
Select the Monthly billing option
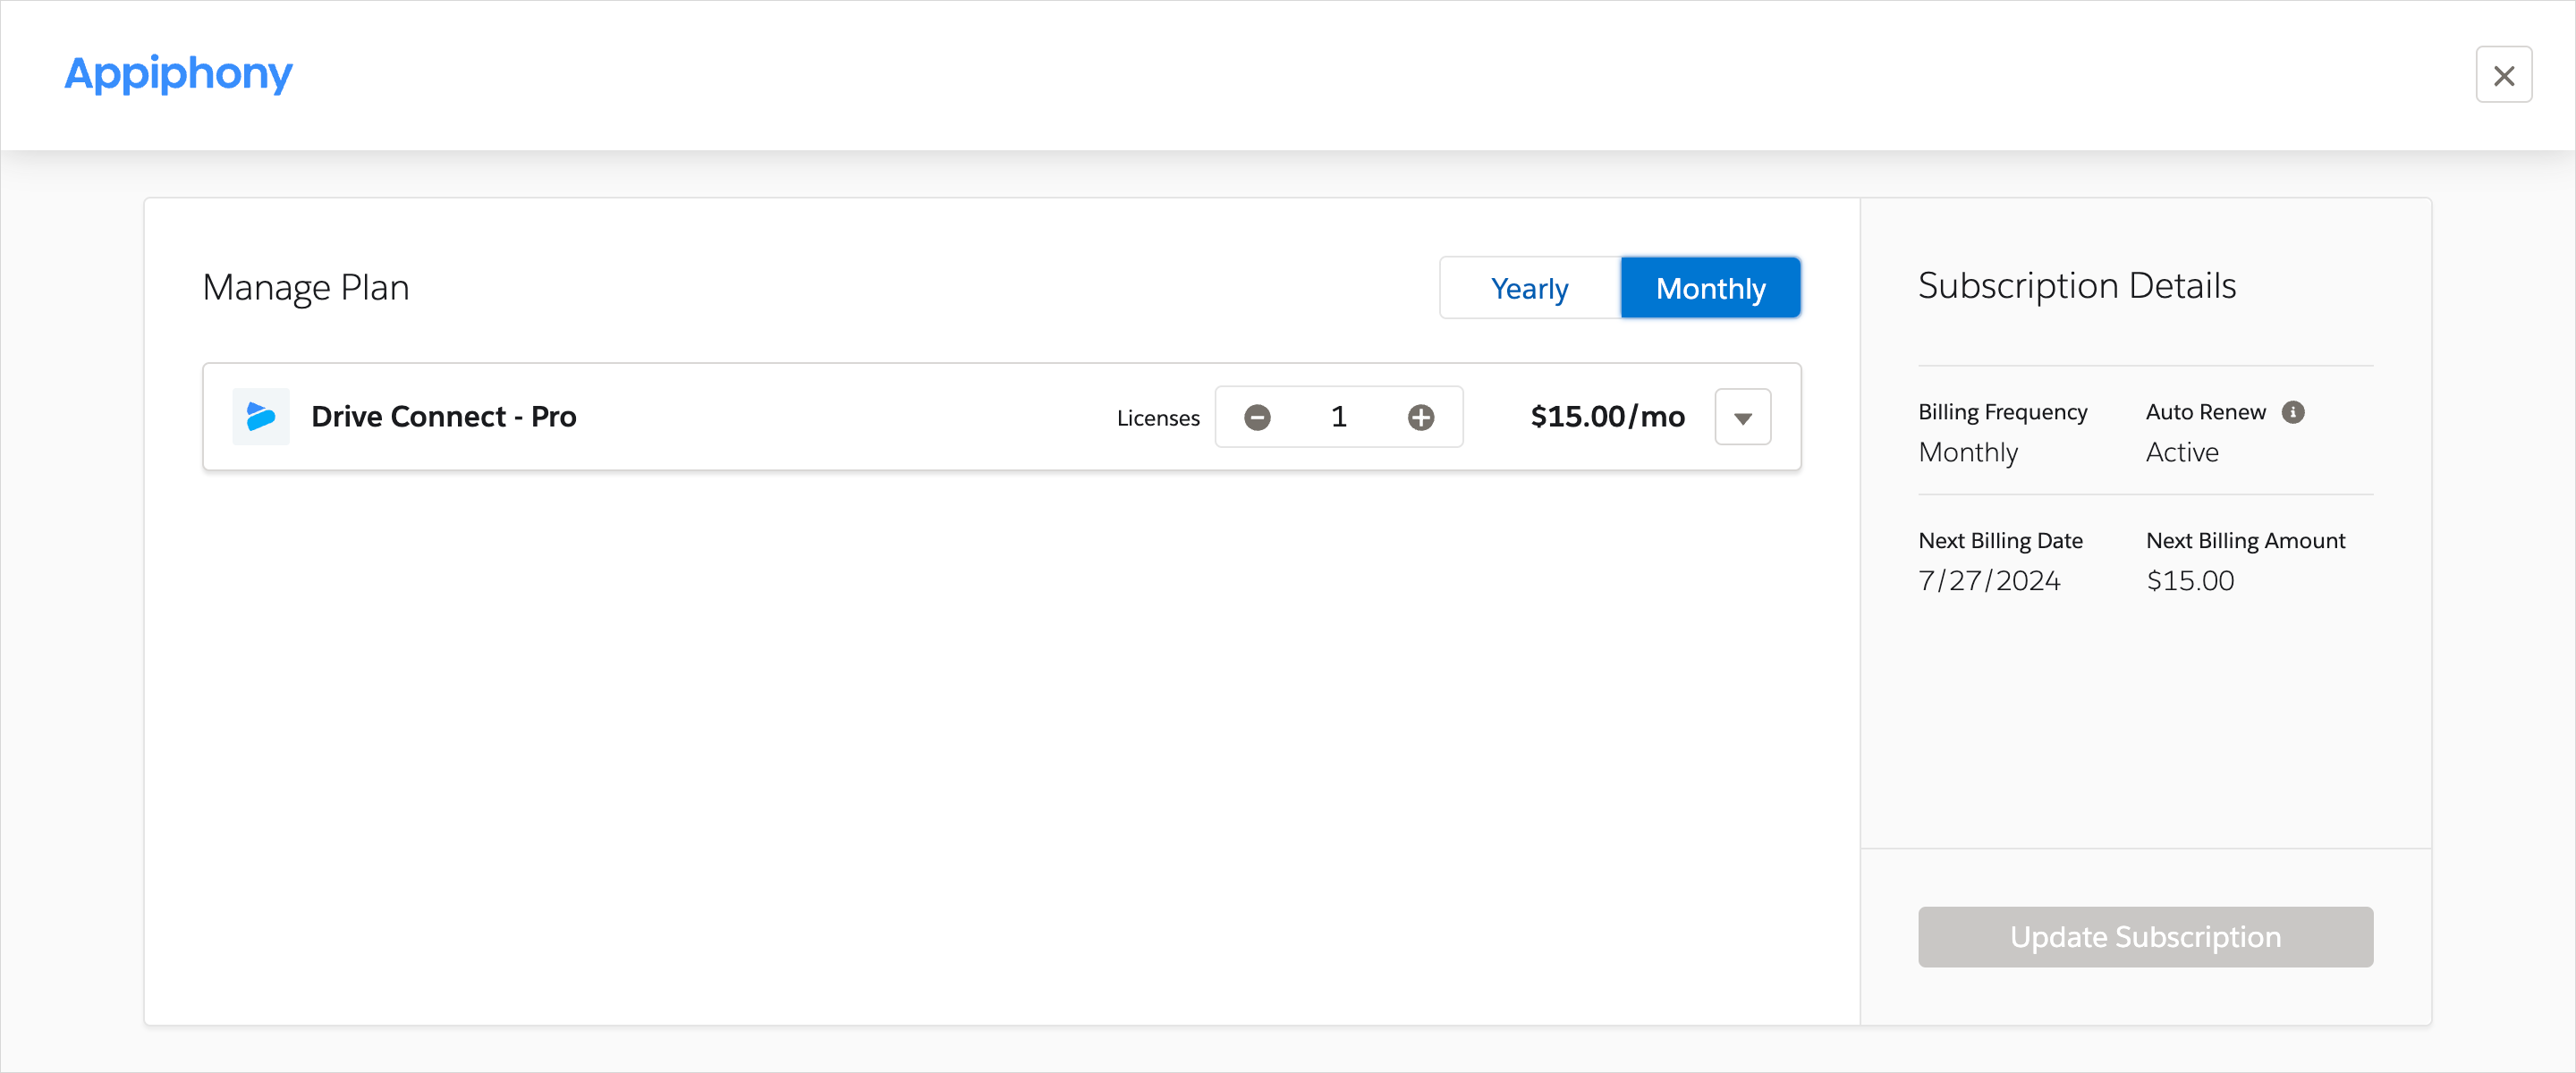1710,288
